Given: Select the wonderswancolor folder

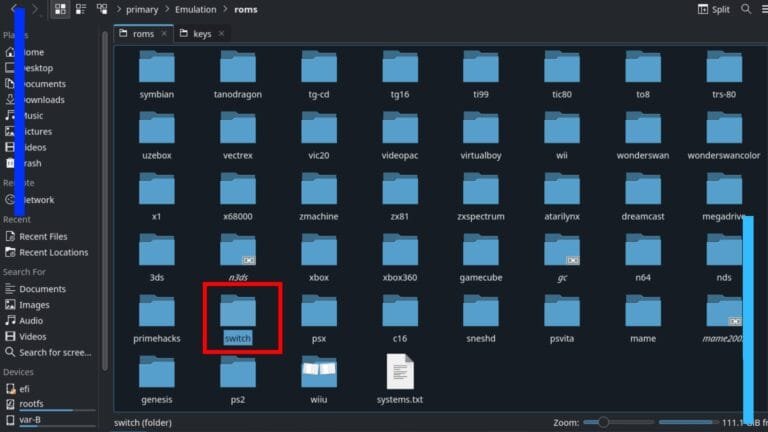Looking at the screenshot, I should pos(724,135).
